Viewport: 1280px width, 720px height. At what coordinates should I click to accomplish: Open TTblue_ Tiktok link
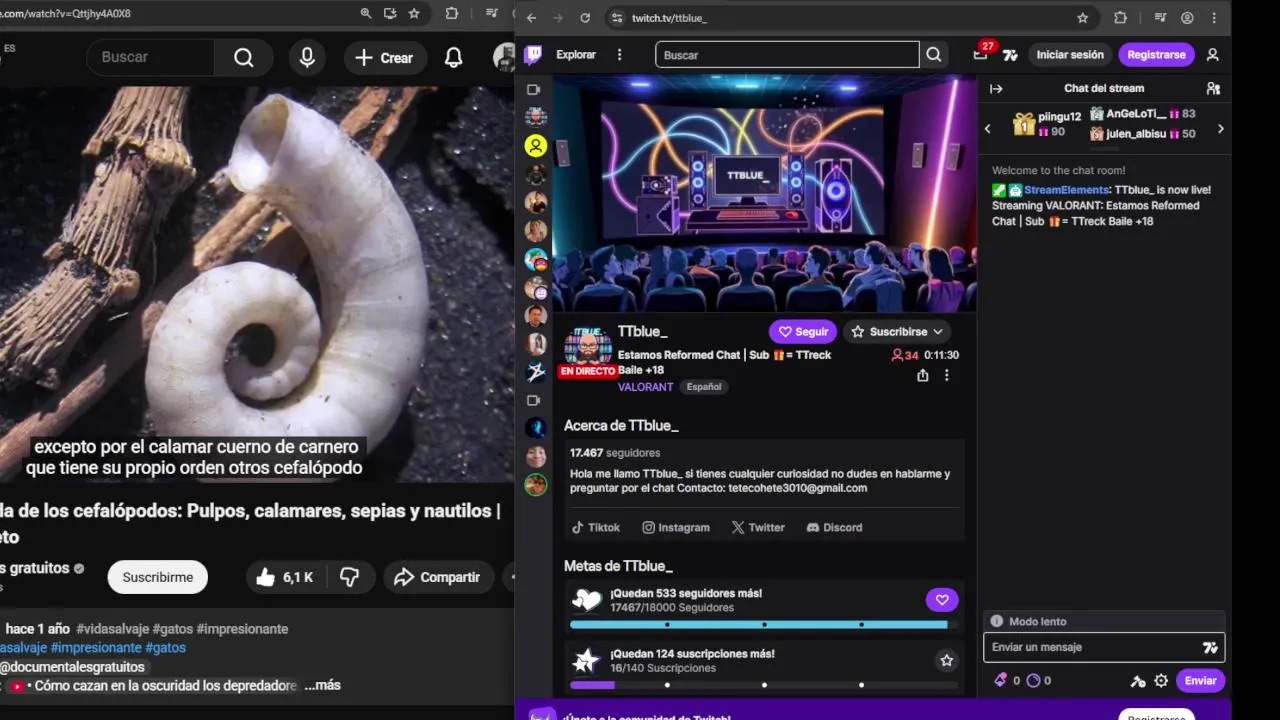coord(596,527)
